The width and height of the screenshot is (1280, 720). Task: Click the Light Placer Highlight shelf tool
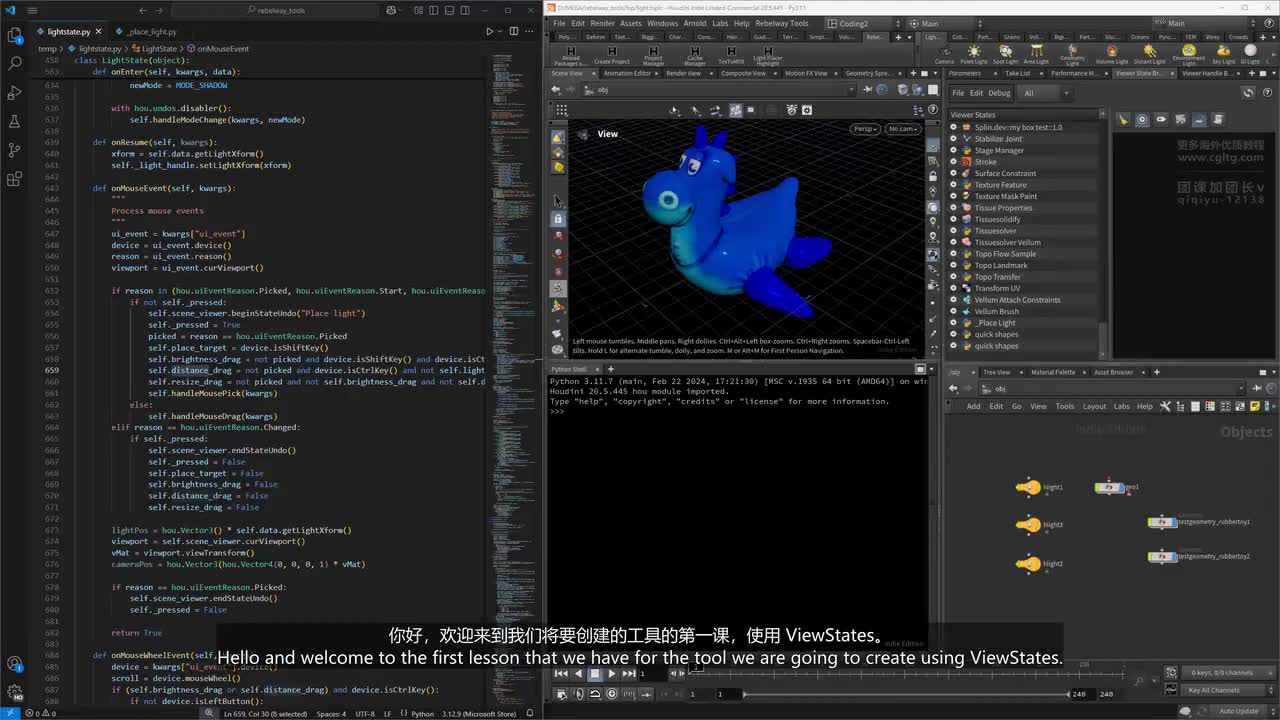pos(767,56)
